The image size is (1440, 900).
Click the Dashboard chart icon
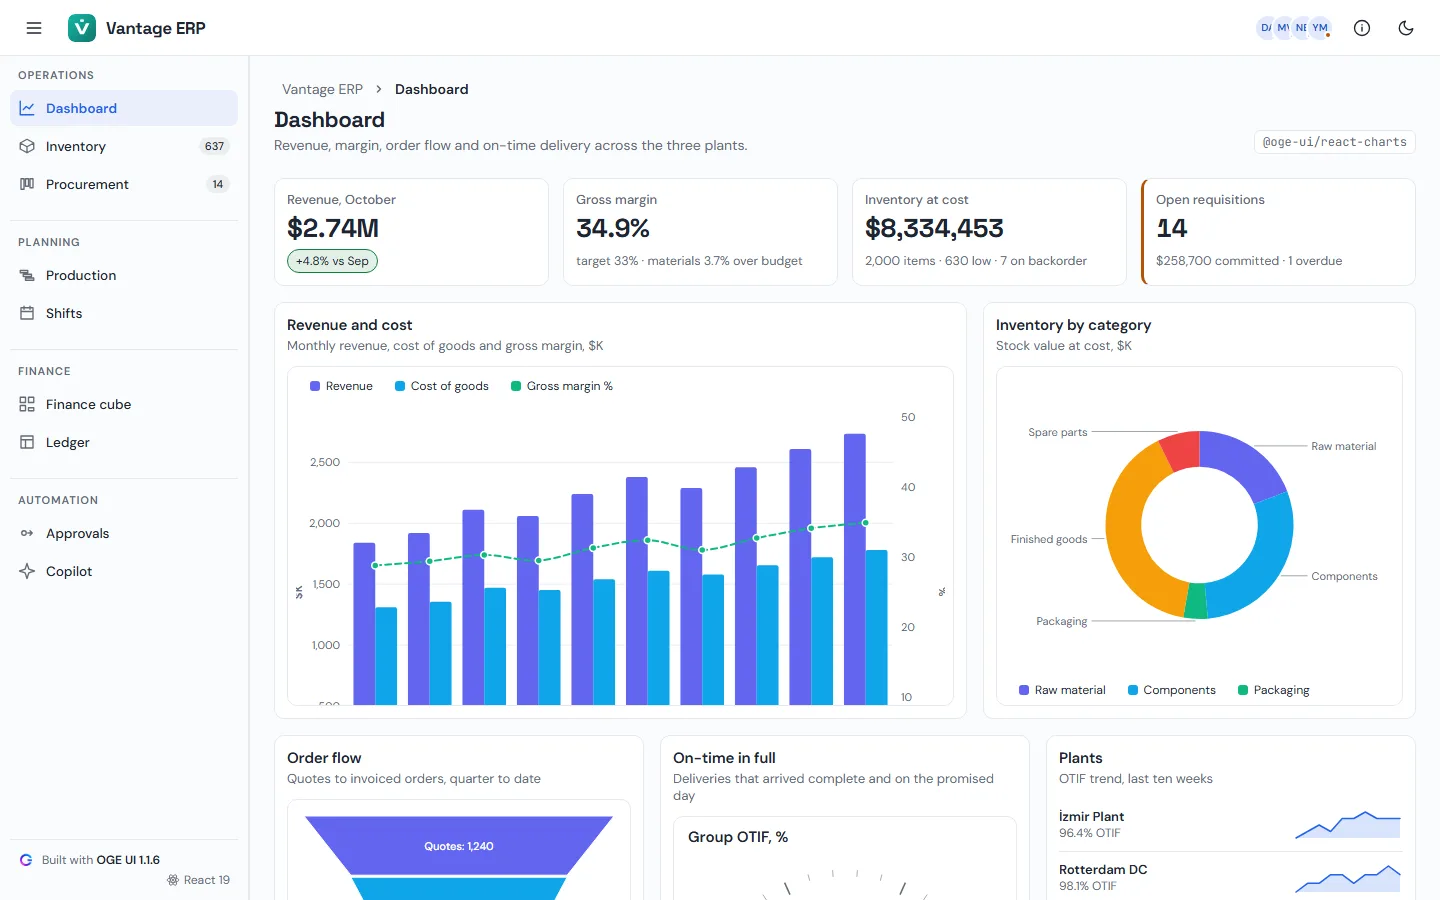pyautogui.click(x=27, y=108)
